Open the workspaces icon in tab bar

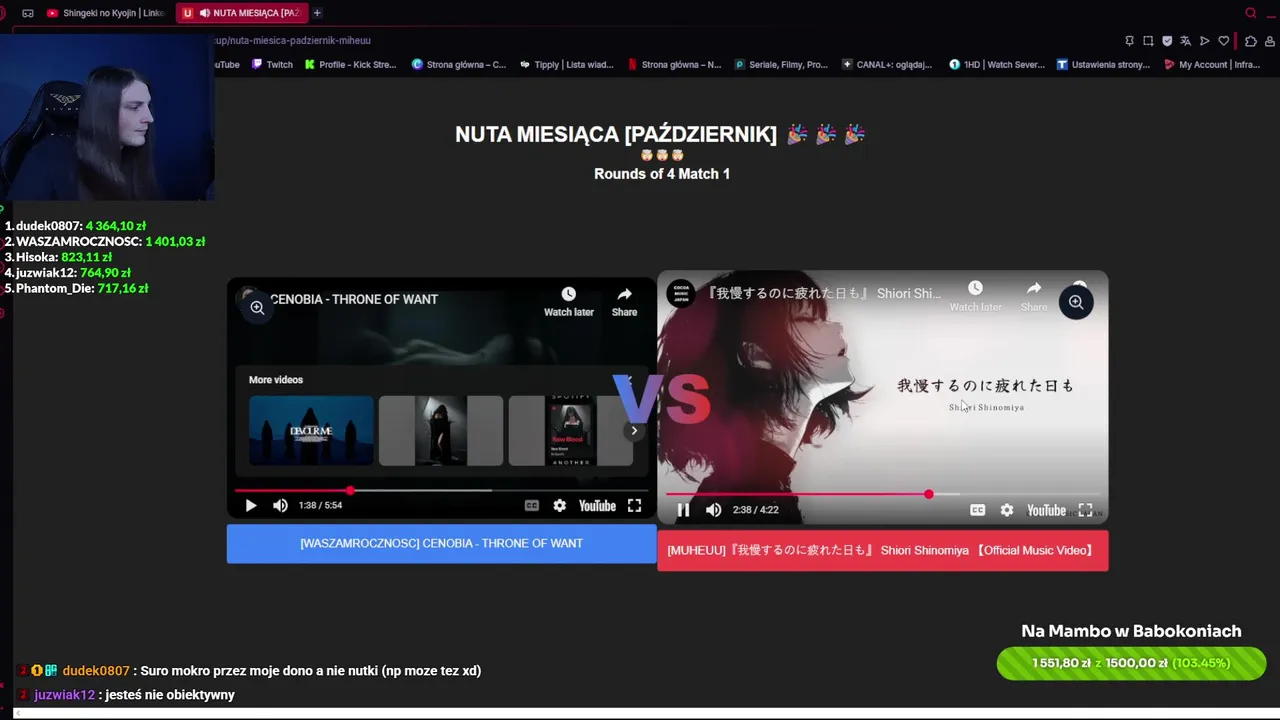tap(28, 13)
